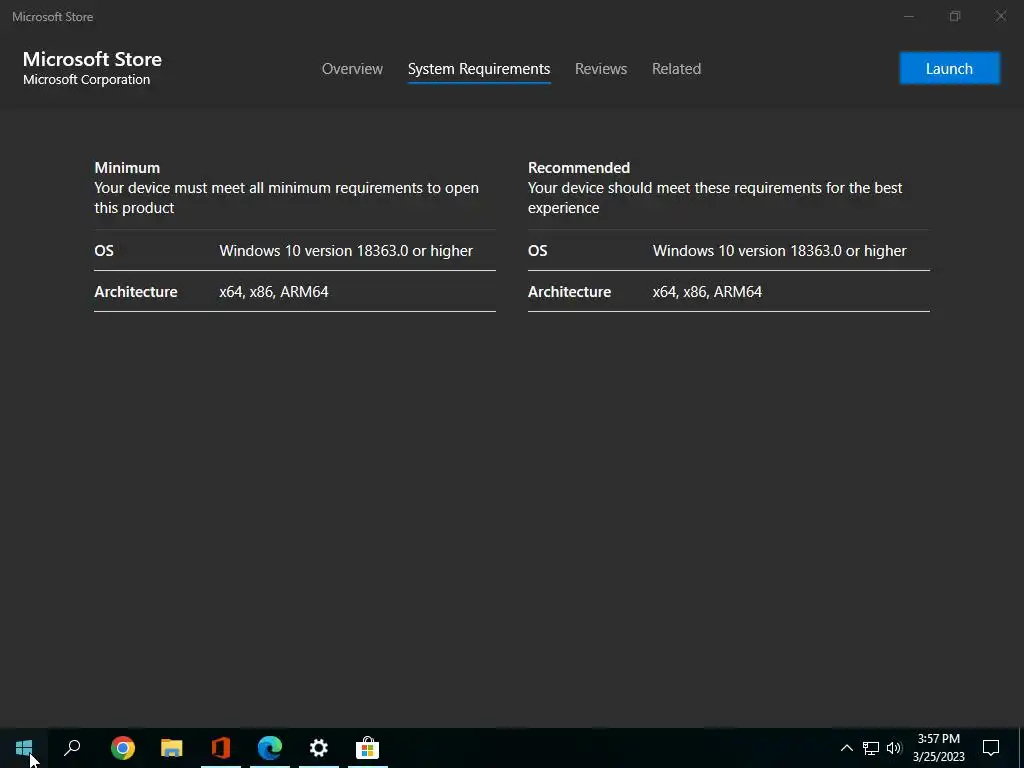Launch Google Chrome from taskbar

[123, 748]
